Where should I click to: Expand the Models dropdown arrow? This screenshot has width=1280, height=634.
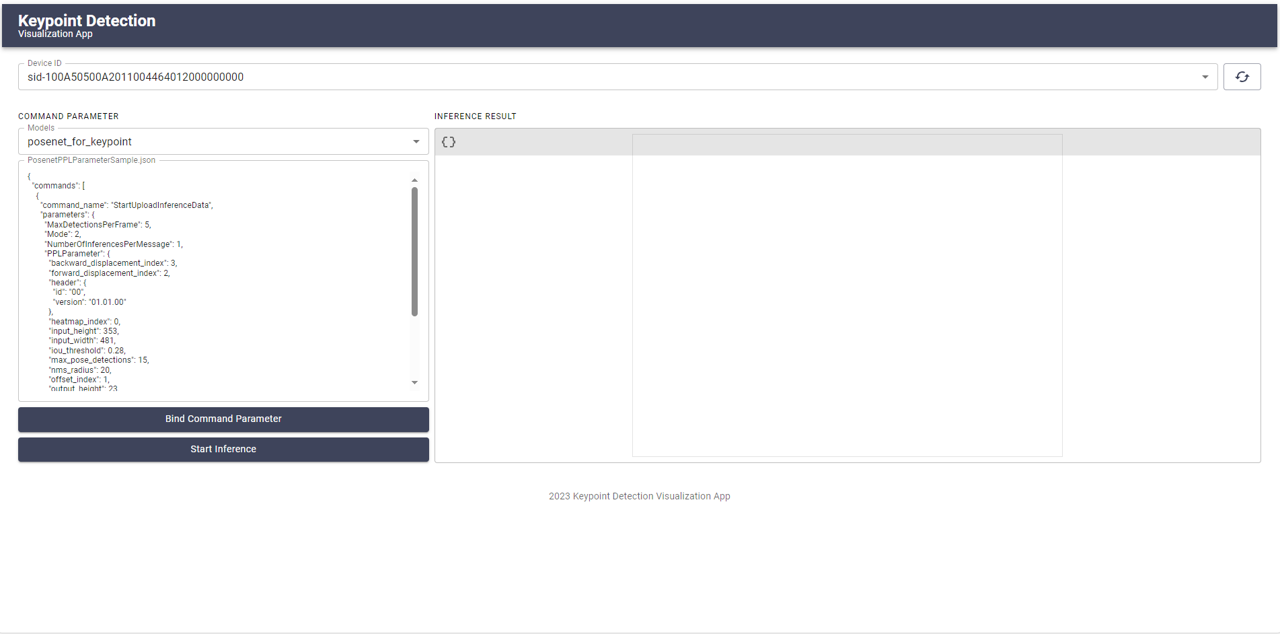(x=416, y=142)
